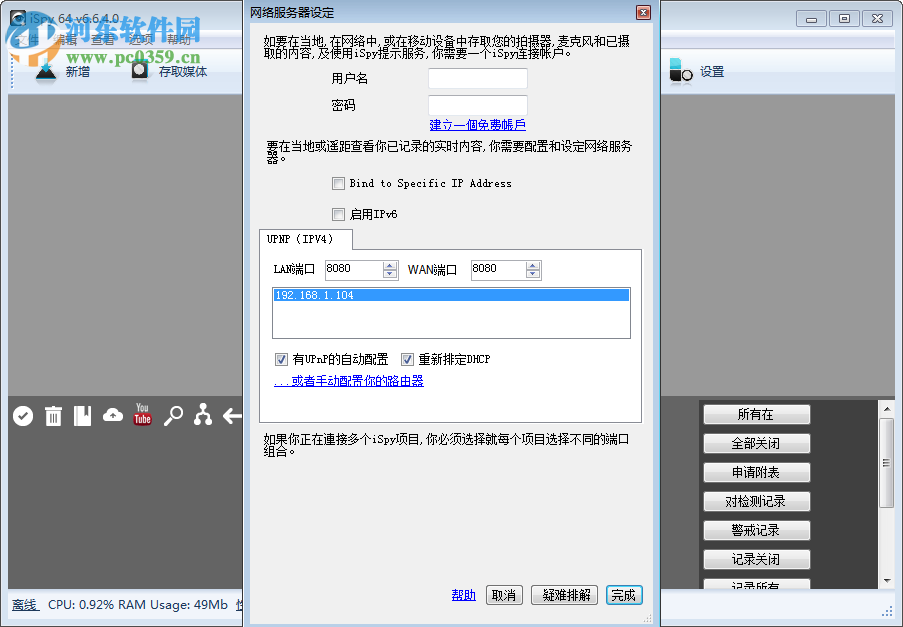Enable Bind to Specific IP Address

pyautogui.click(x=339, y=183)
